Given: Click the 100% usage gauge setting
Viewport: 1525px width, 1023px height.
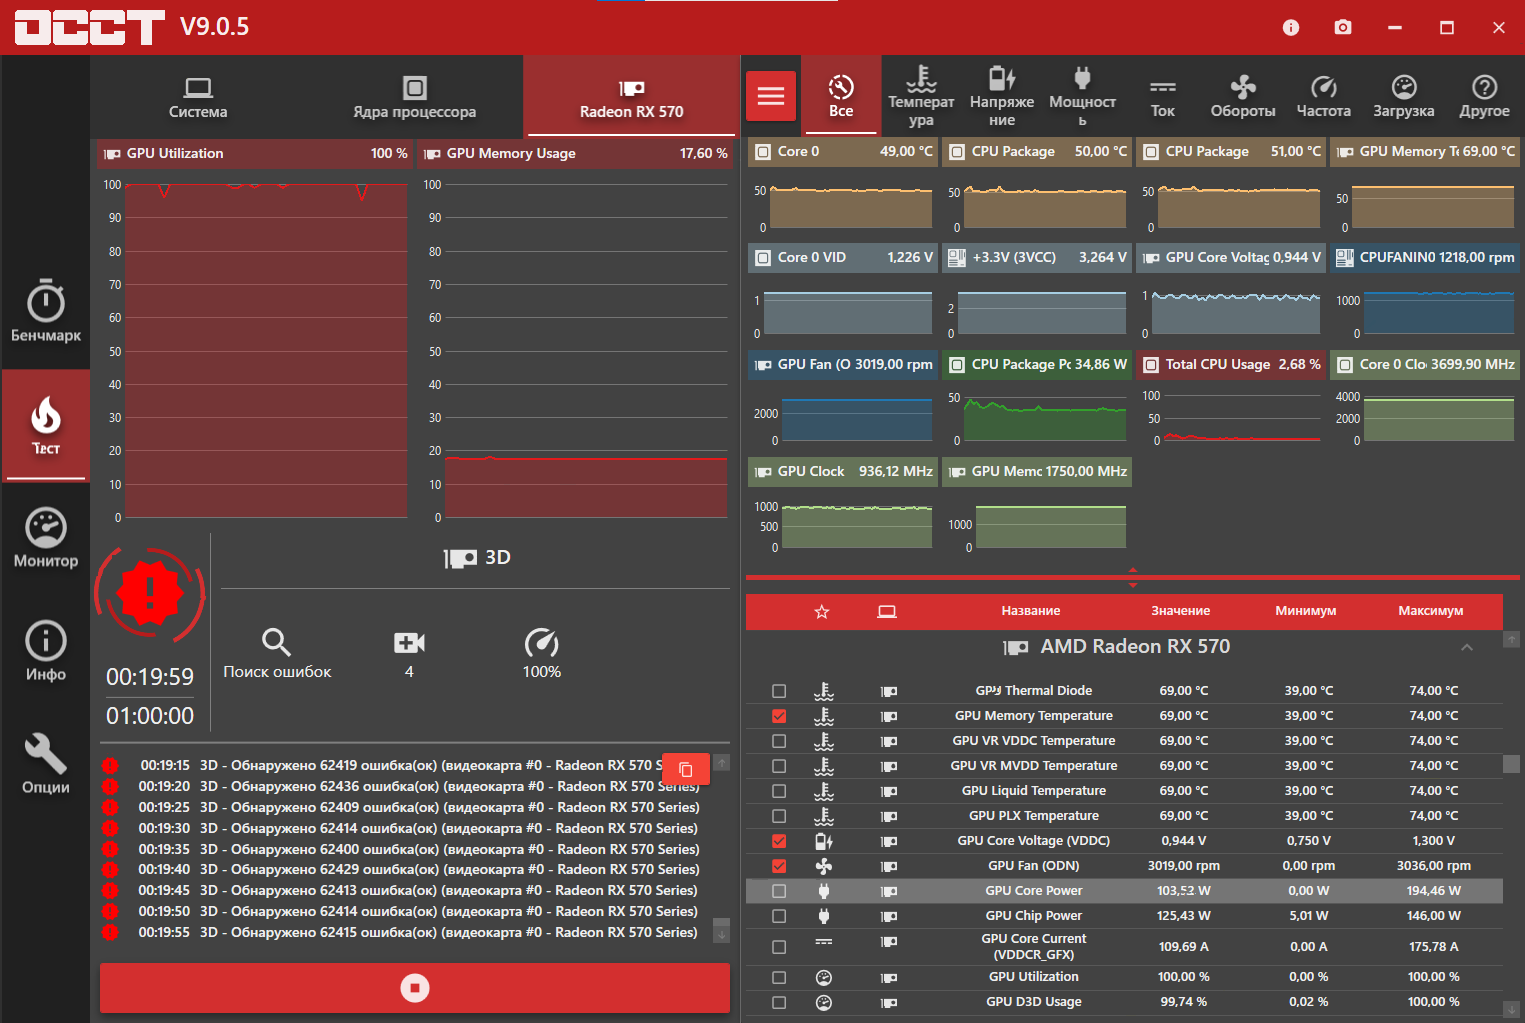Looking at the screenshot, I should coord(541,653).
